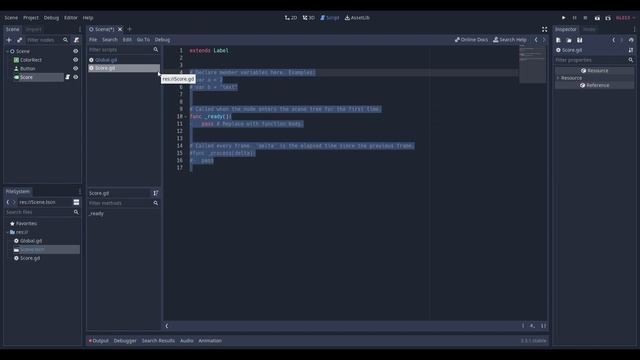Expand the Resource section in Inspector
This screenshot has height=360, width=640.
tap(558, 78)
